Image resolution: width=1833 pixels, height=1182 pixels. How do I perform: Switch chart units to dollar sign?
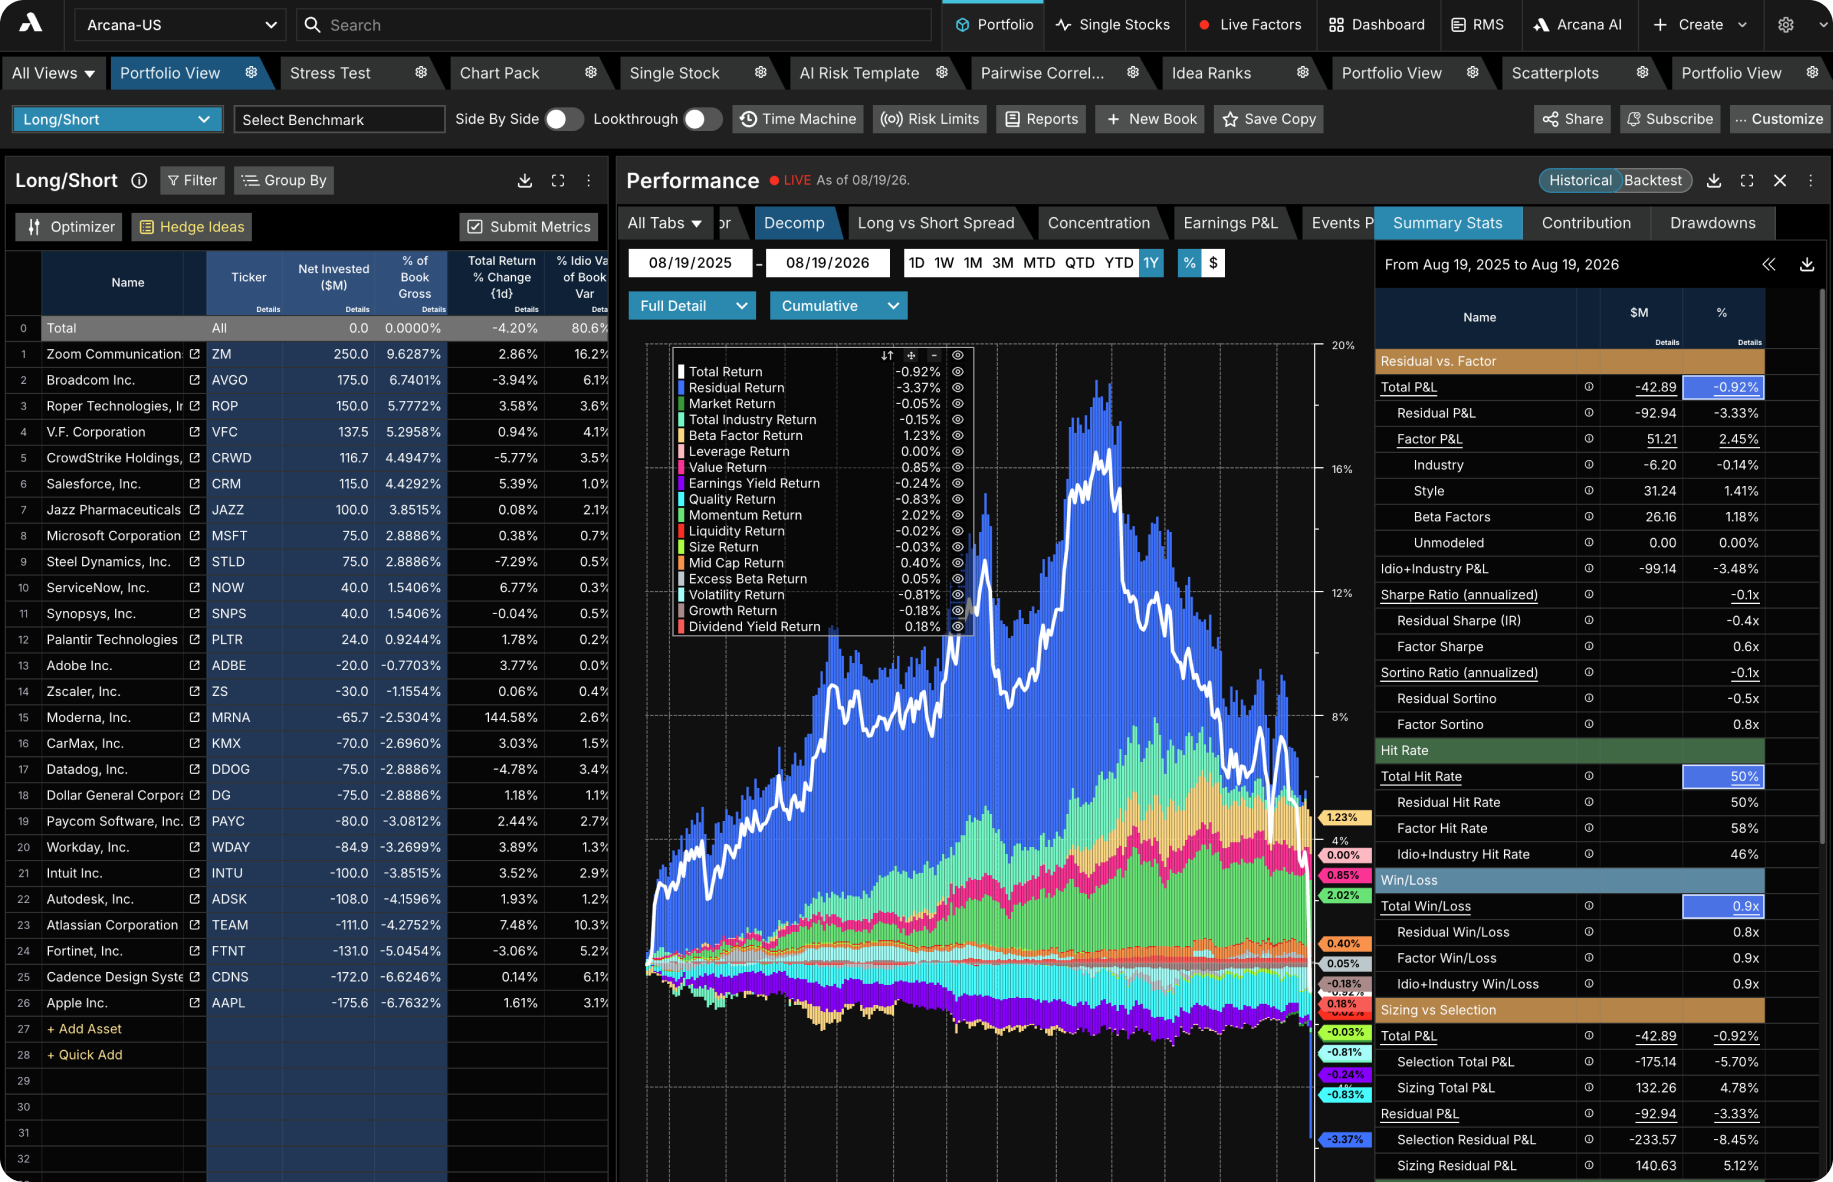(1213, 263)
